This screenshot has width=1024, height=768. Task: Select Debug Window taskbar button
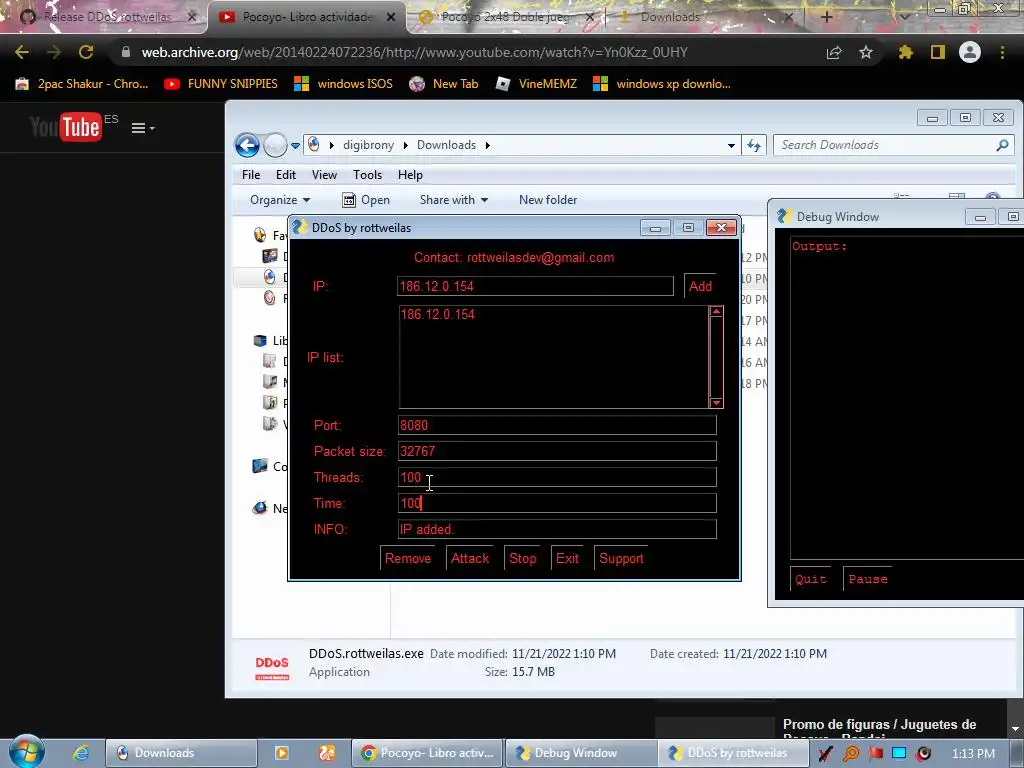581,753
